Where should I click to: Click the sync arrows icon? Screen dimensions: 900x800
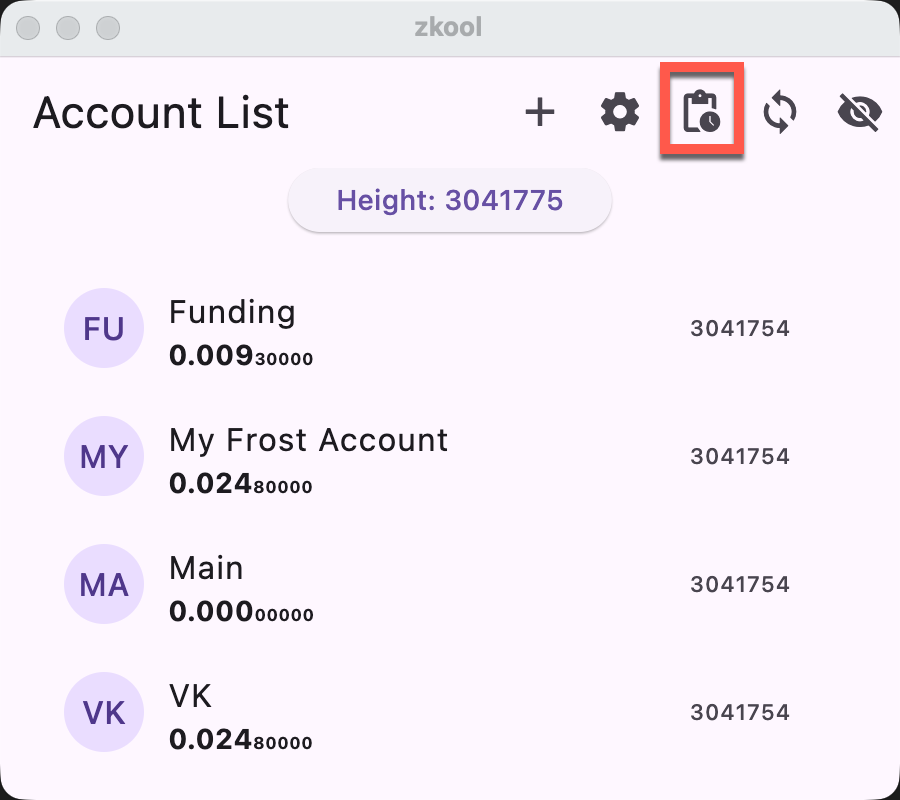click(x=780, y=113)
